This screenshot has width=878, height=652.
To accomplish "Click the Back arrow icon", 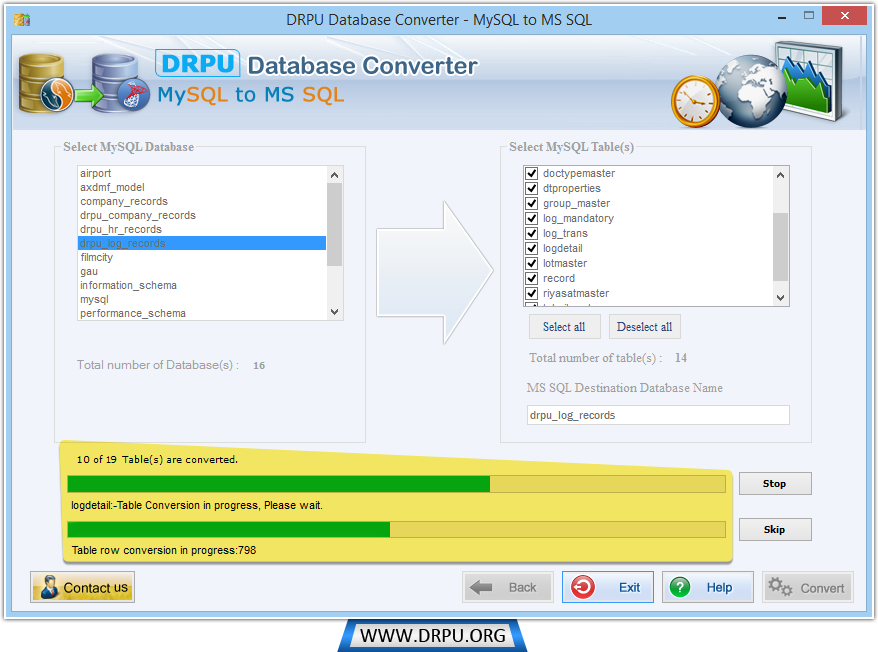I will coord(481,588).
